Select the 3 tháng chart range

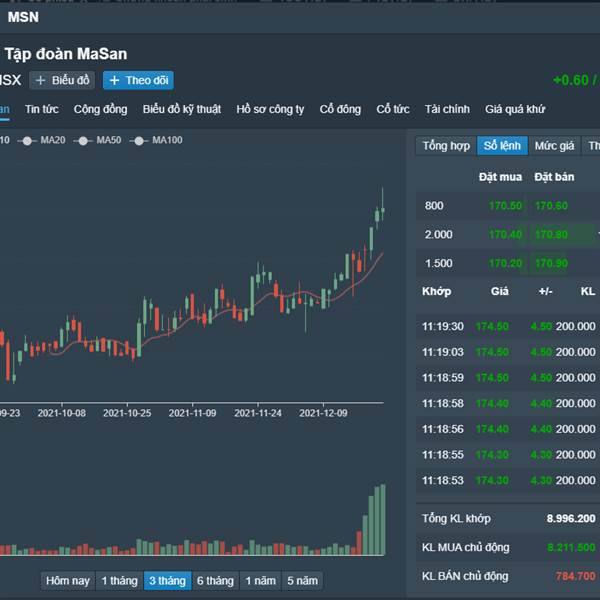(167, 580)
